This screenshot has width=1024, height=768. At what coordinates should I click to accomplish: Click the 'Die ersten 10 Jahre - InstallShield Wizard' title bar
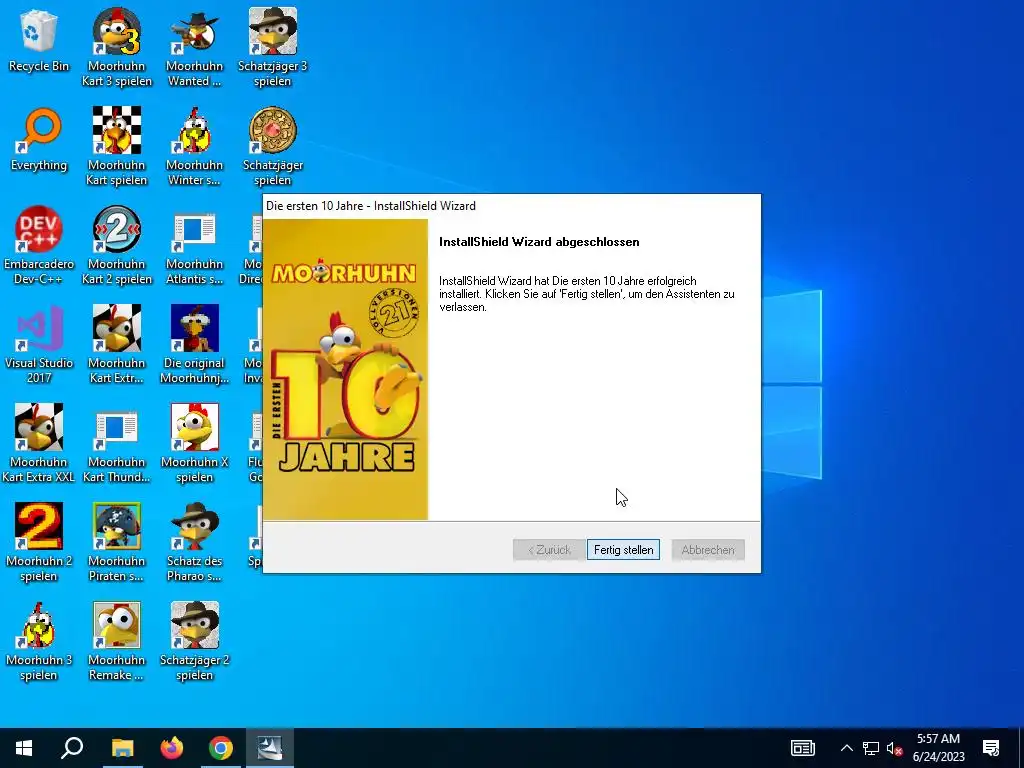(x=512, y=206)
